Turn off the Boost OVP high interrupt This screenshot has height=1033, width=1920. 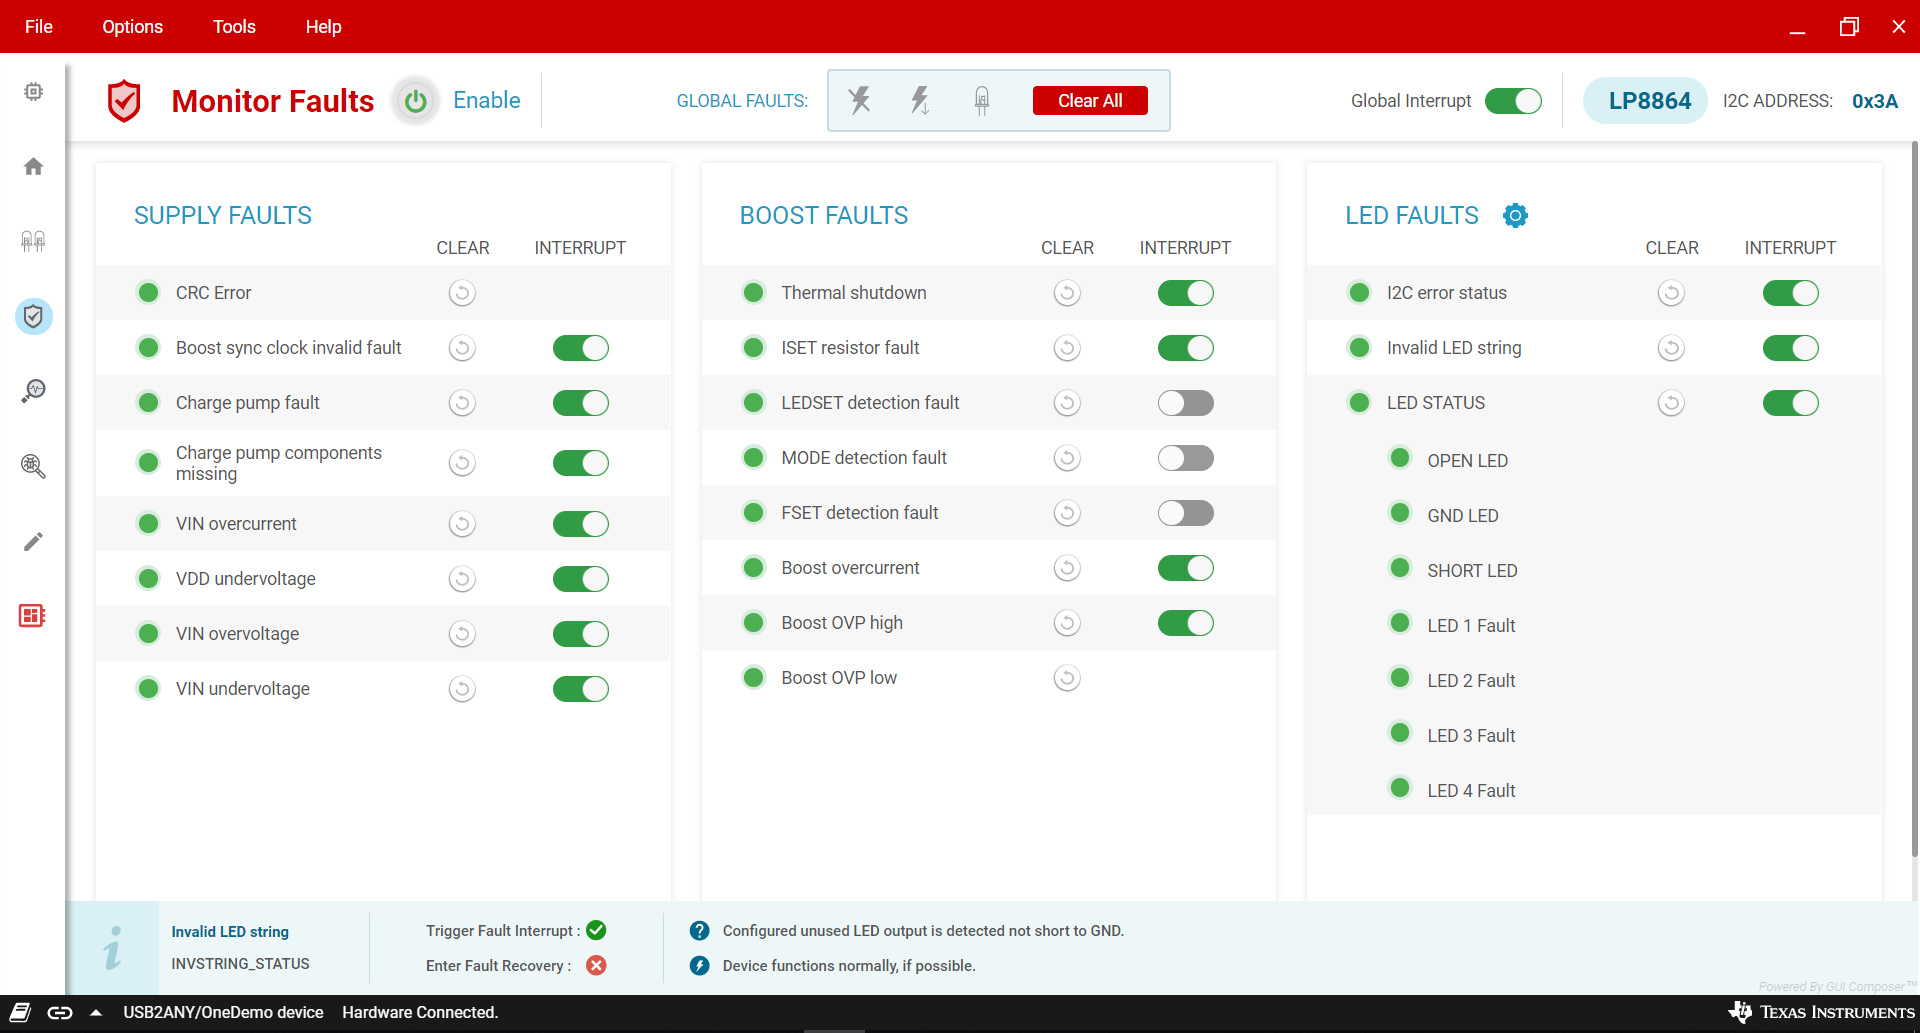click(1185, 623)
